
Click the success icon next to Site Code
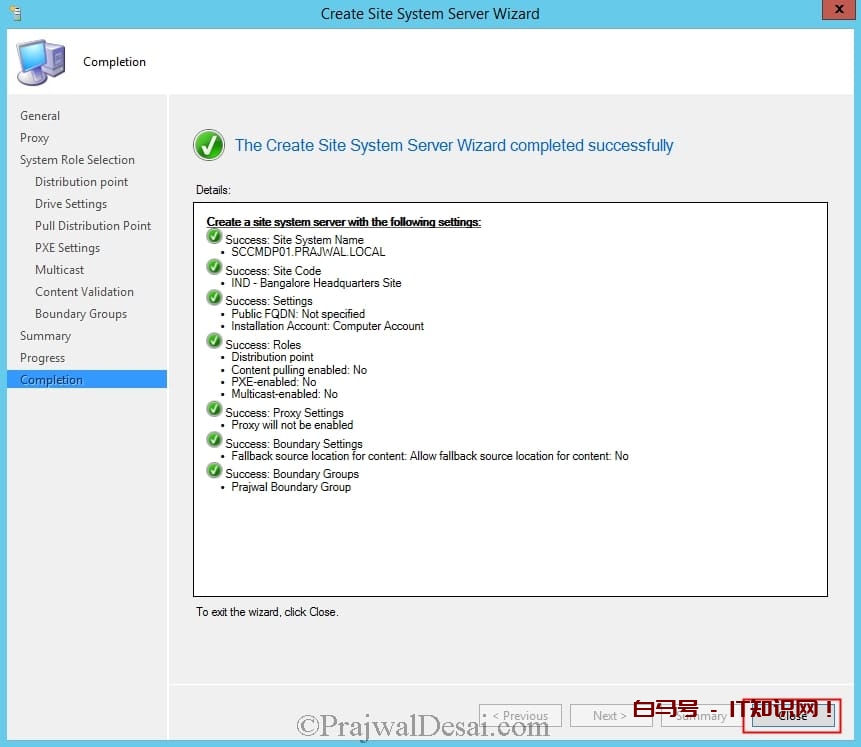[214, 267]
